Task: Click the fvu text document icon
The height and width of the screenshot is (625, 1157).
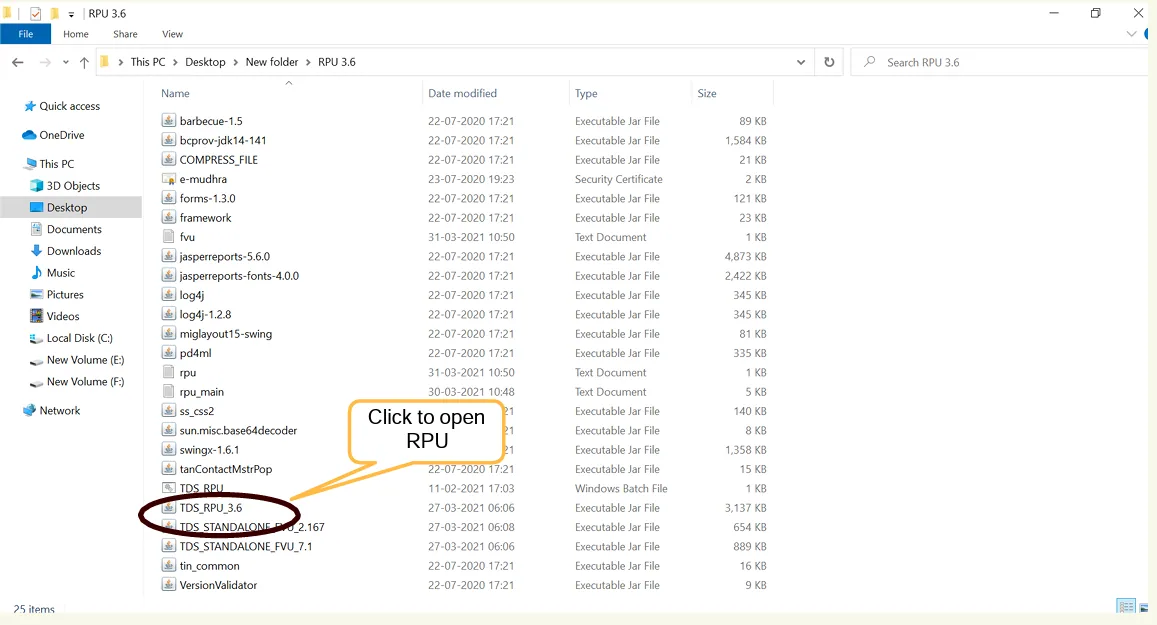Action: pyautogui.click(x=168, y=237)
